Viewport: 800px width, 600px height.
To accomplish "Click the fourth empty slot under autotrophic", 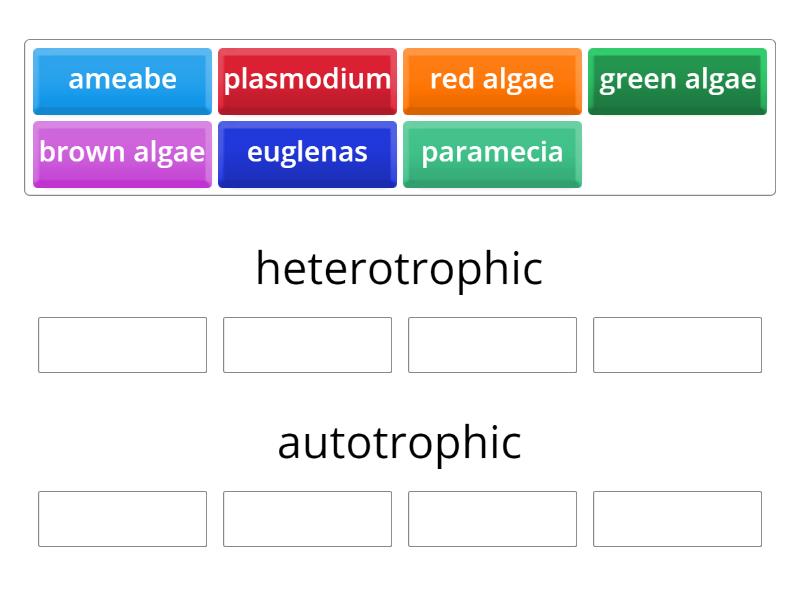I will click(677, 519).
